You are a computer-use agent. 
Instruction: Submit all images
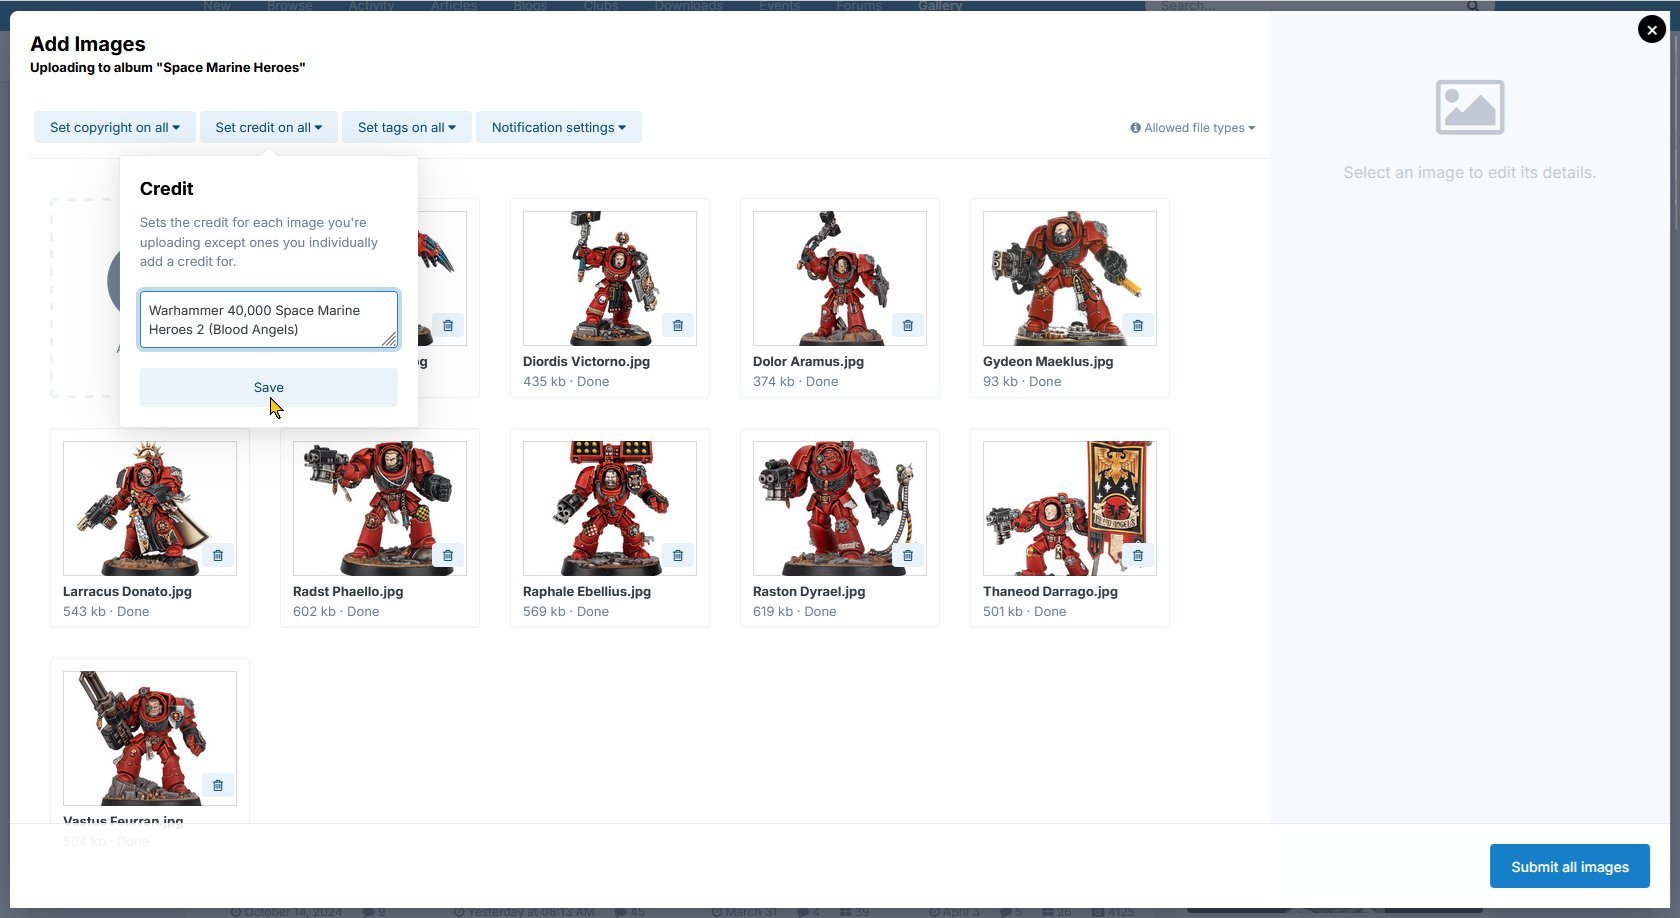click(x=1569, y=867)
